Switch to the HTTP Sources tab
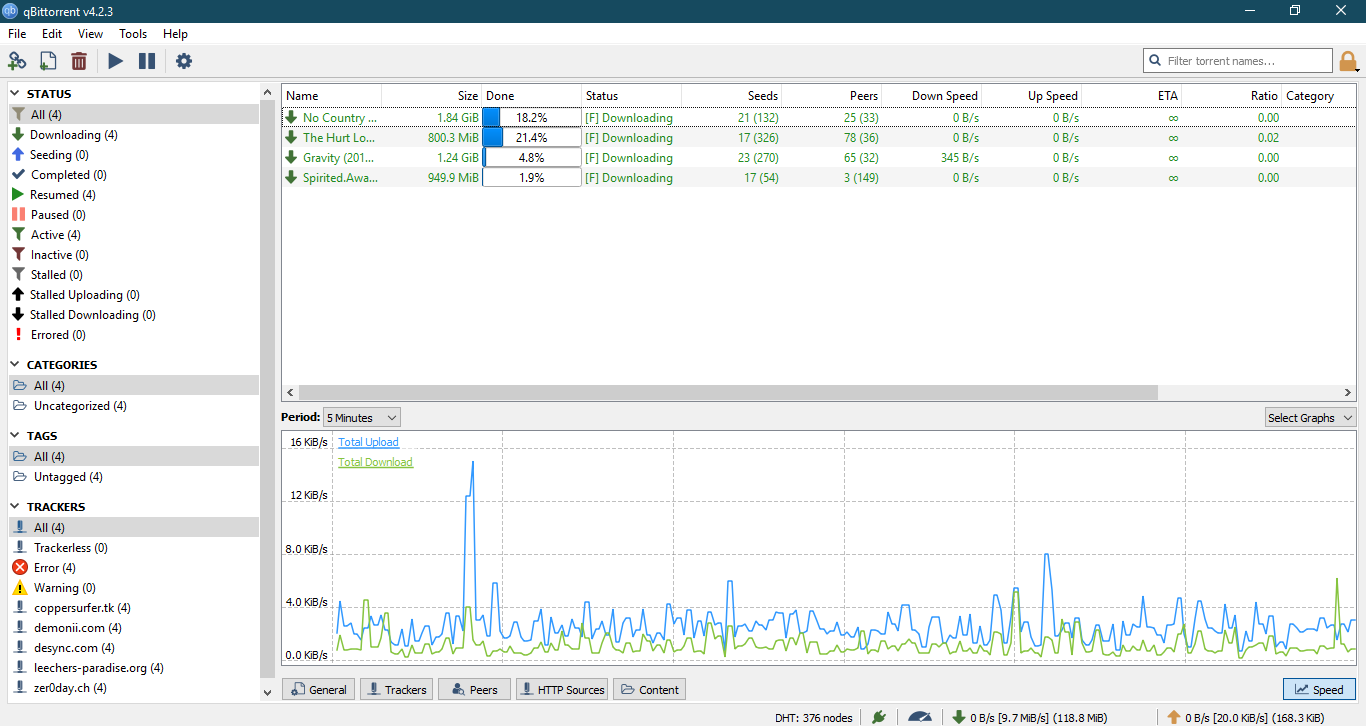This screenshot has width=1366, height=726. coord(562,689)
